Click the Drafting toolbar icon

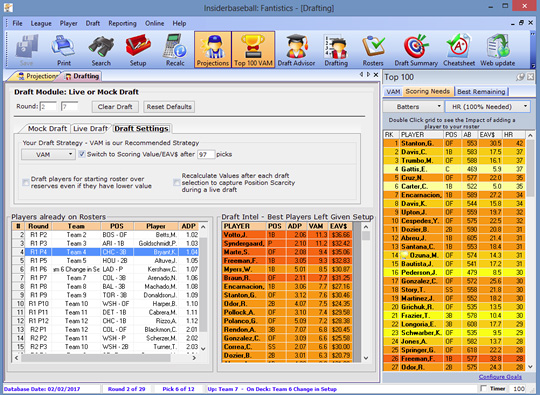(x=336, y=50)
